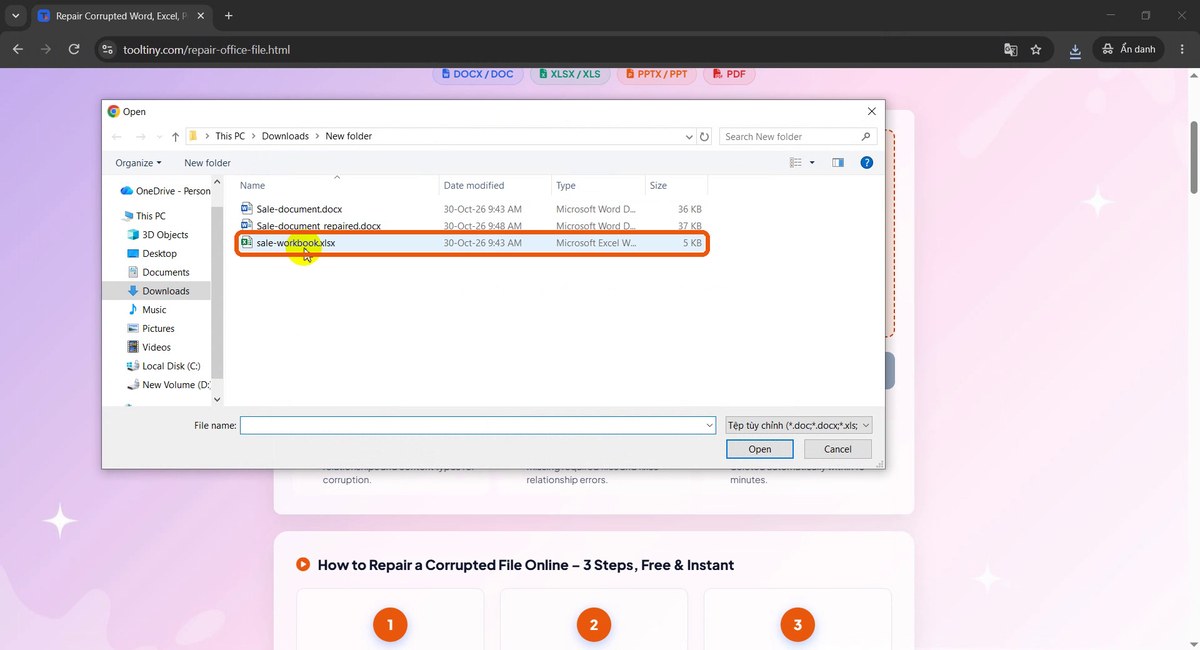Image resolution: width=1200 pixels, height=650 pixels.
Task: Click the DOCX / DOC format tag
Action: click(x=478, y=74)
